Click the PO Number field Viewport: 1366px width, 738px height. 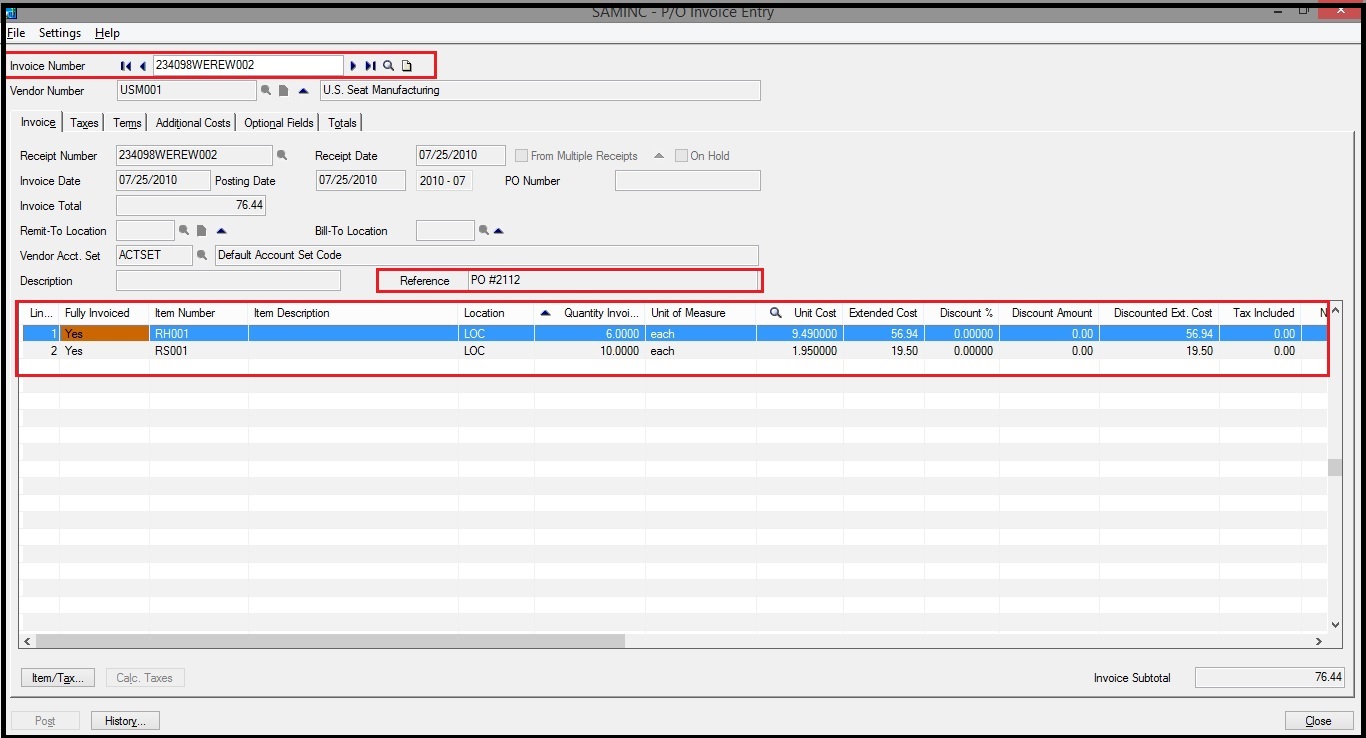688,181
